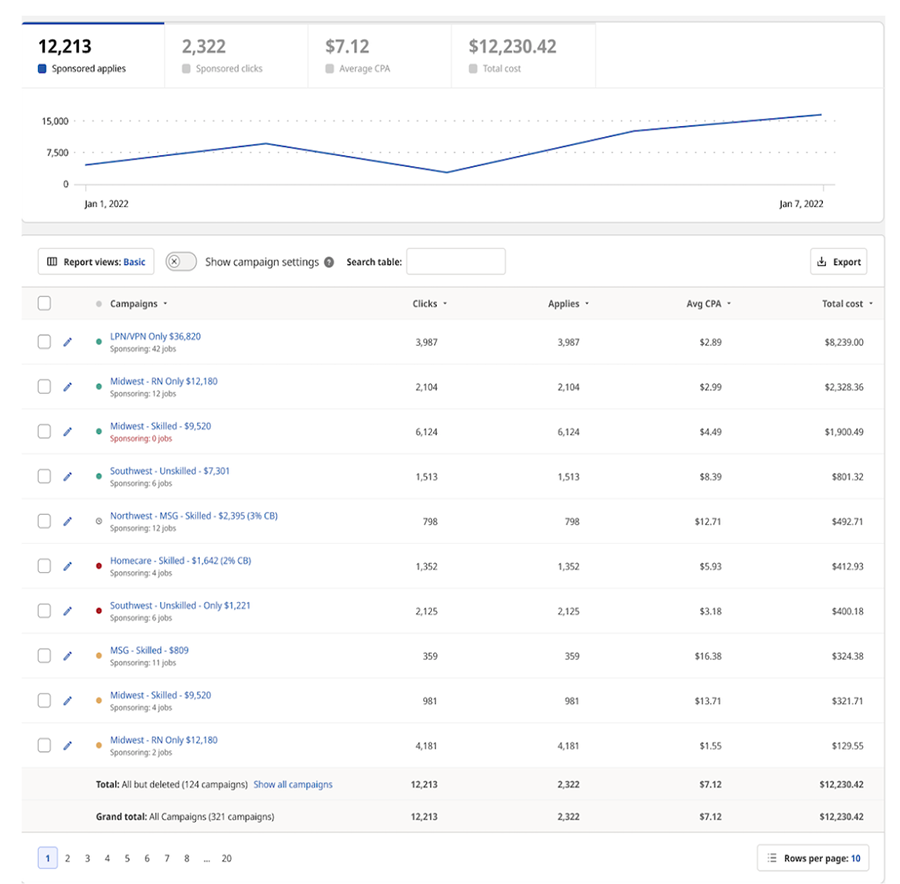The image size is (900, 884).
Task: Click the $16.38 Avg CPA value
Action: click(x=708, y=656)
